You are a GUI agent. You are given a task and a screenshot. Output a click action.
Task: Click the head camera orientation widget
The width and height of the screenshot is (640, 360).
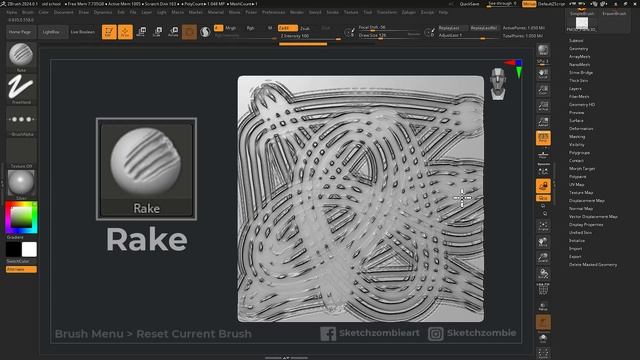pyautogui.click(x=498, y=84)
